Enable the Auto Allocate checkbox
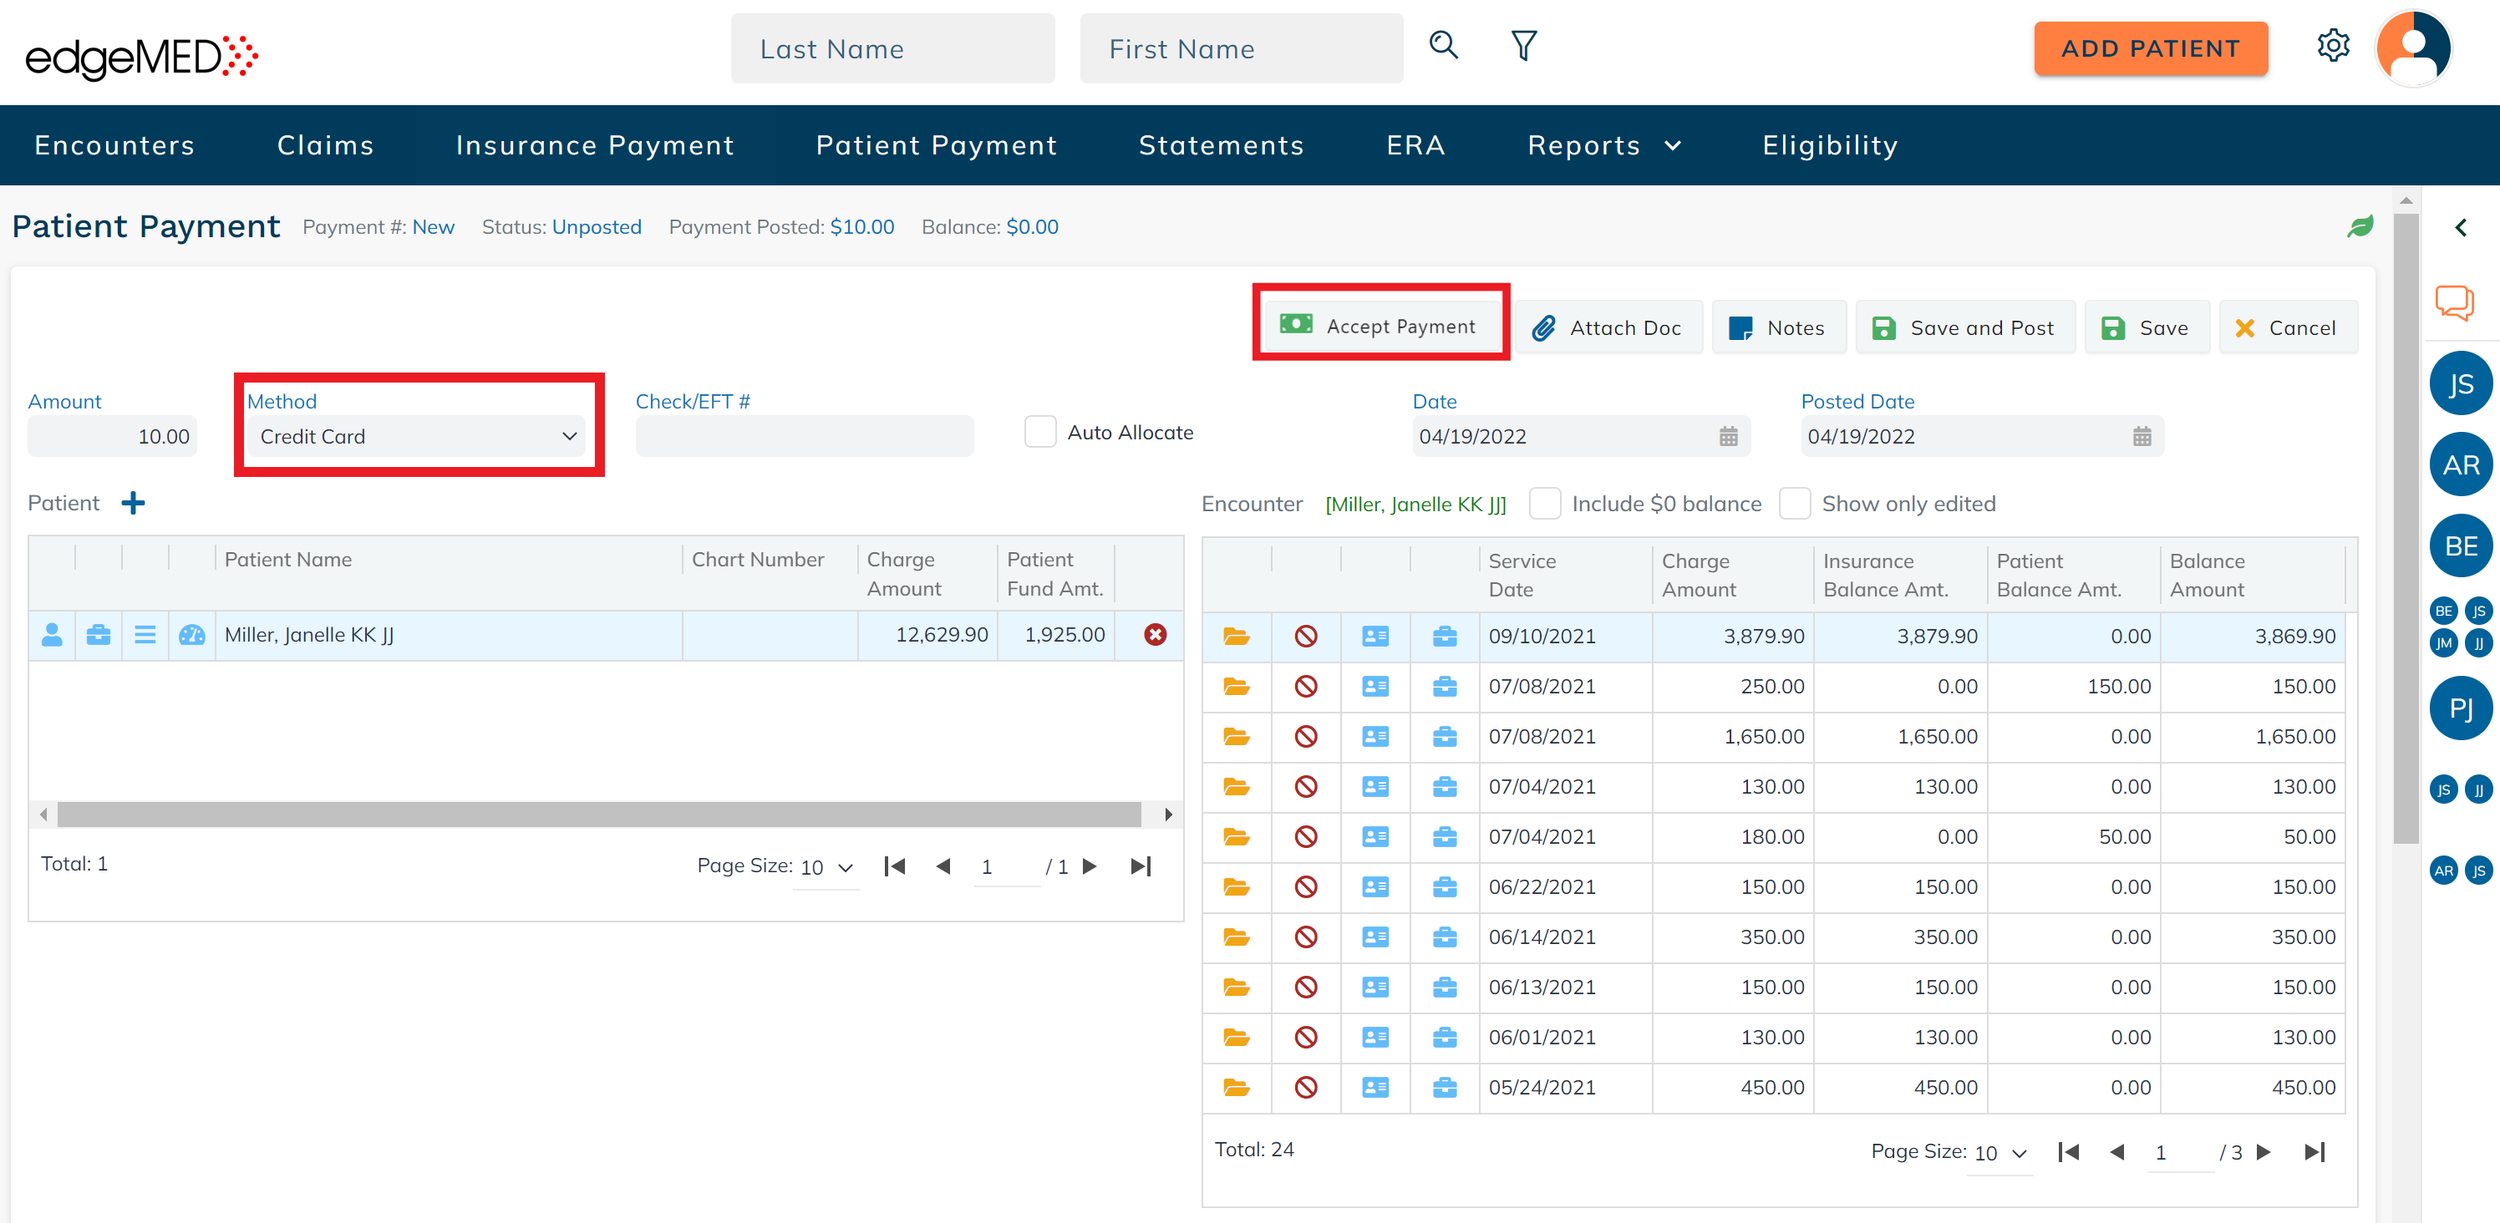Screen dimensions: 2500x1223 pos(1040,432)
